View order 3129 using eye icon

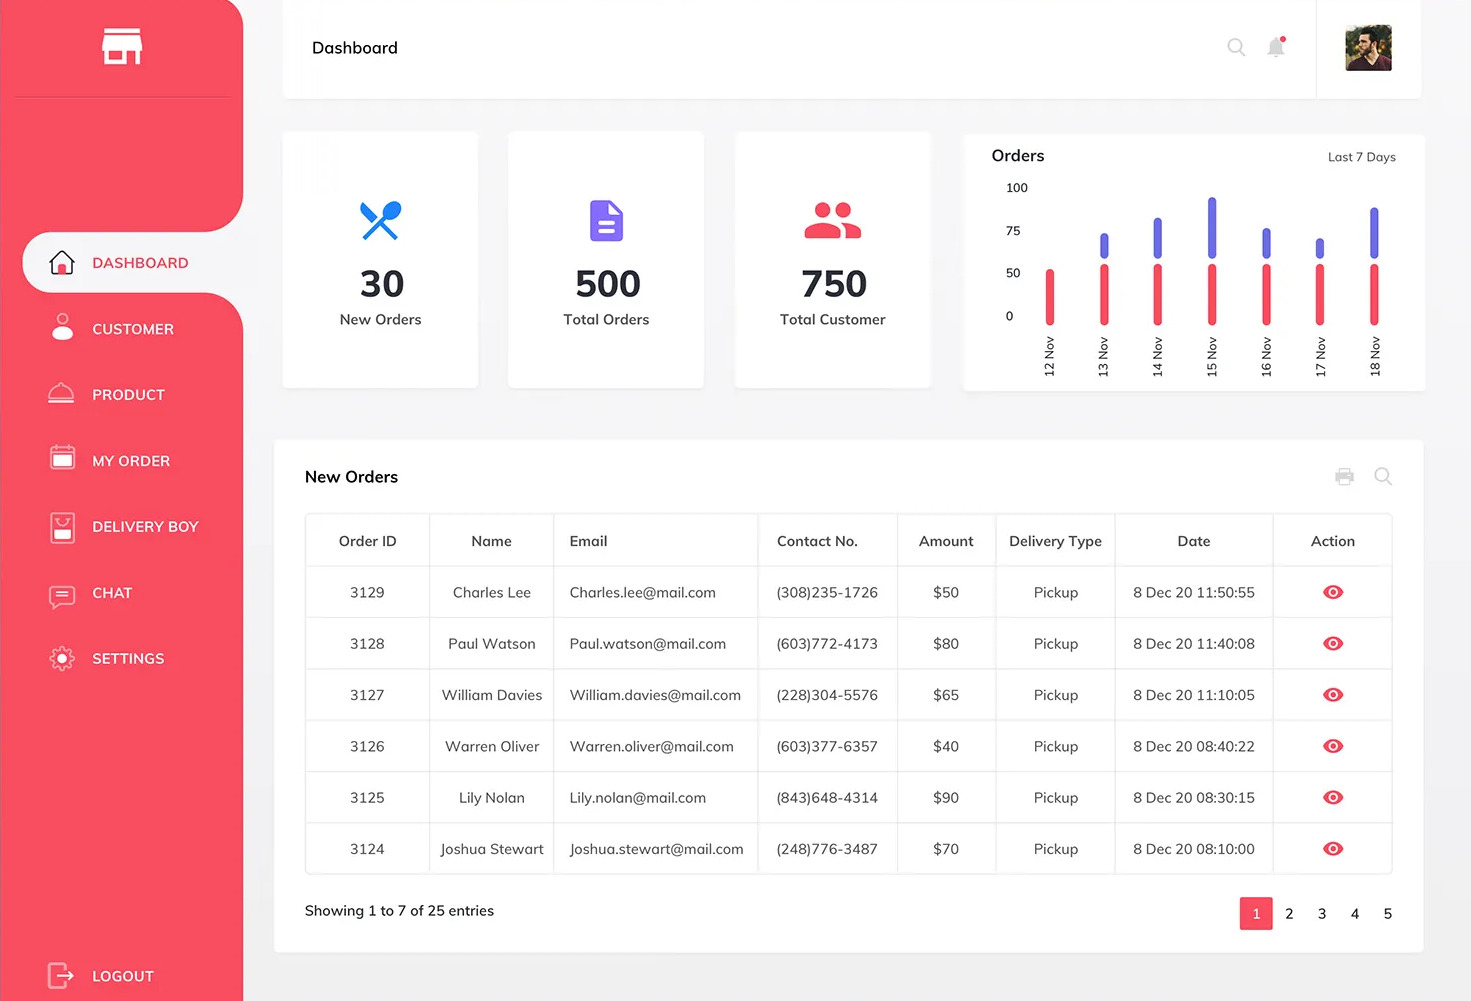click(x=1333, y=592)
